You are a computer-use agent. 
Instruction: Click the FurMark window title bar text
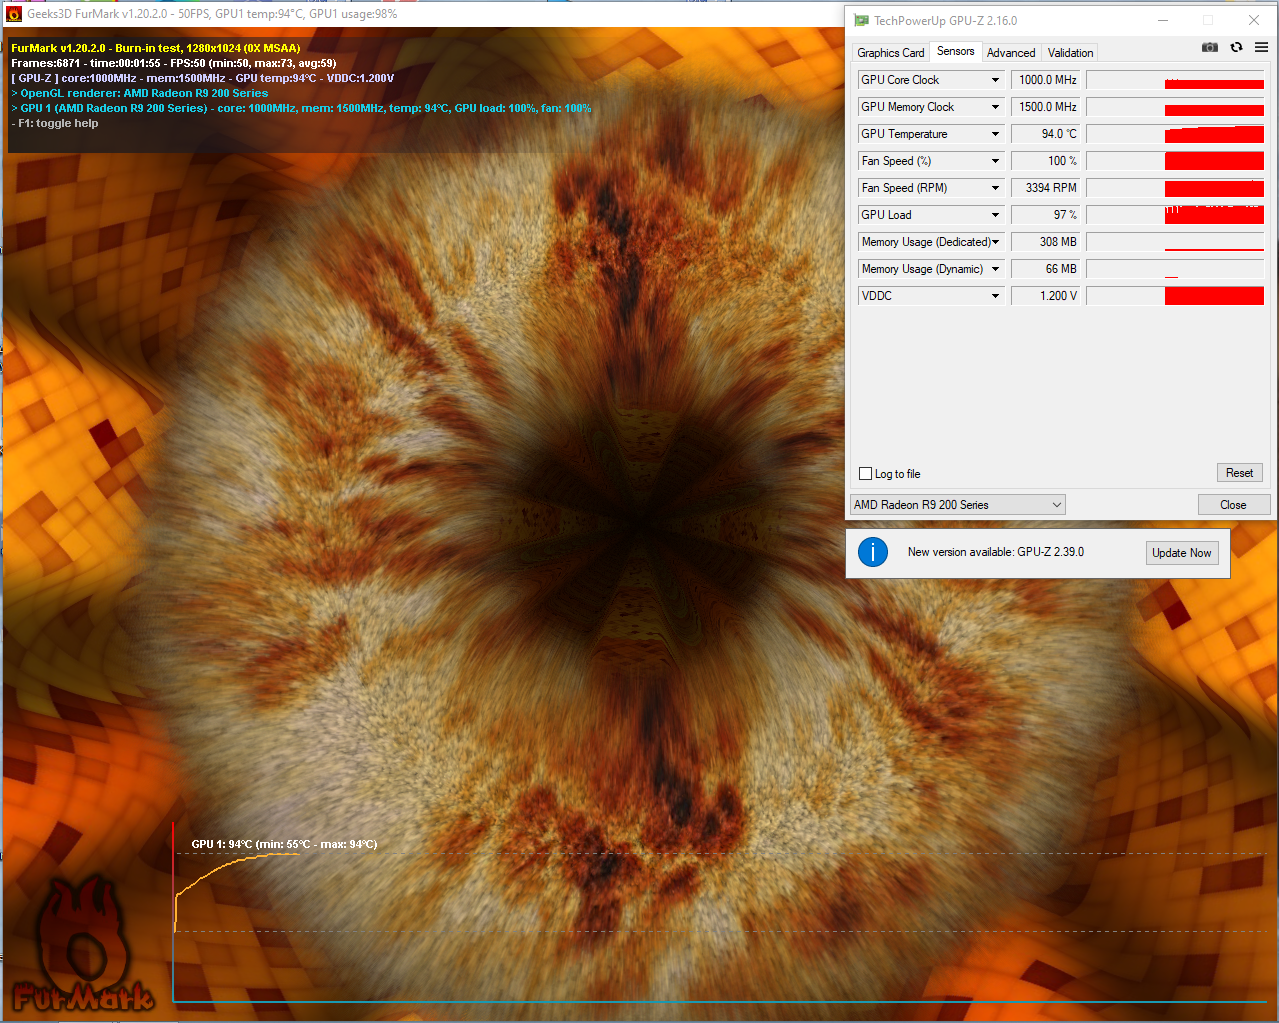pyautogui.click(x=212, y=14)
